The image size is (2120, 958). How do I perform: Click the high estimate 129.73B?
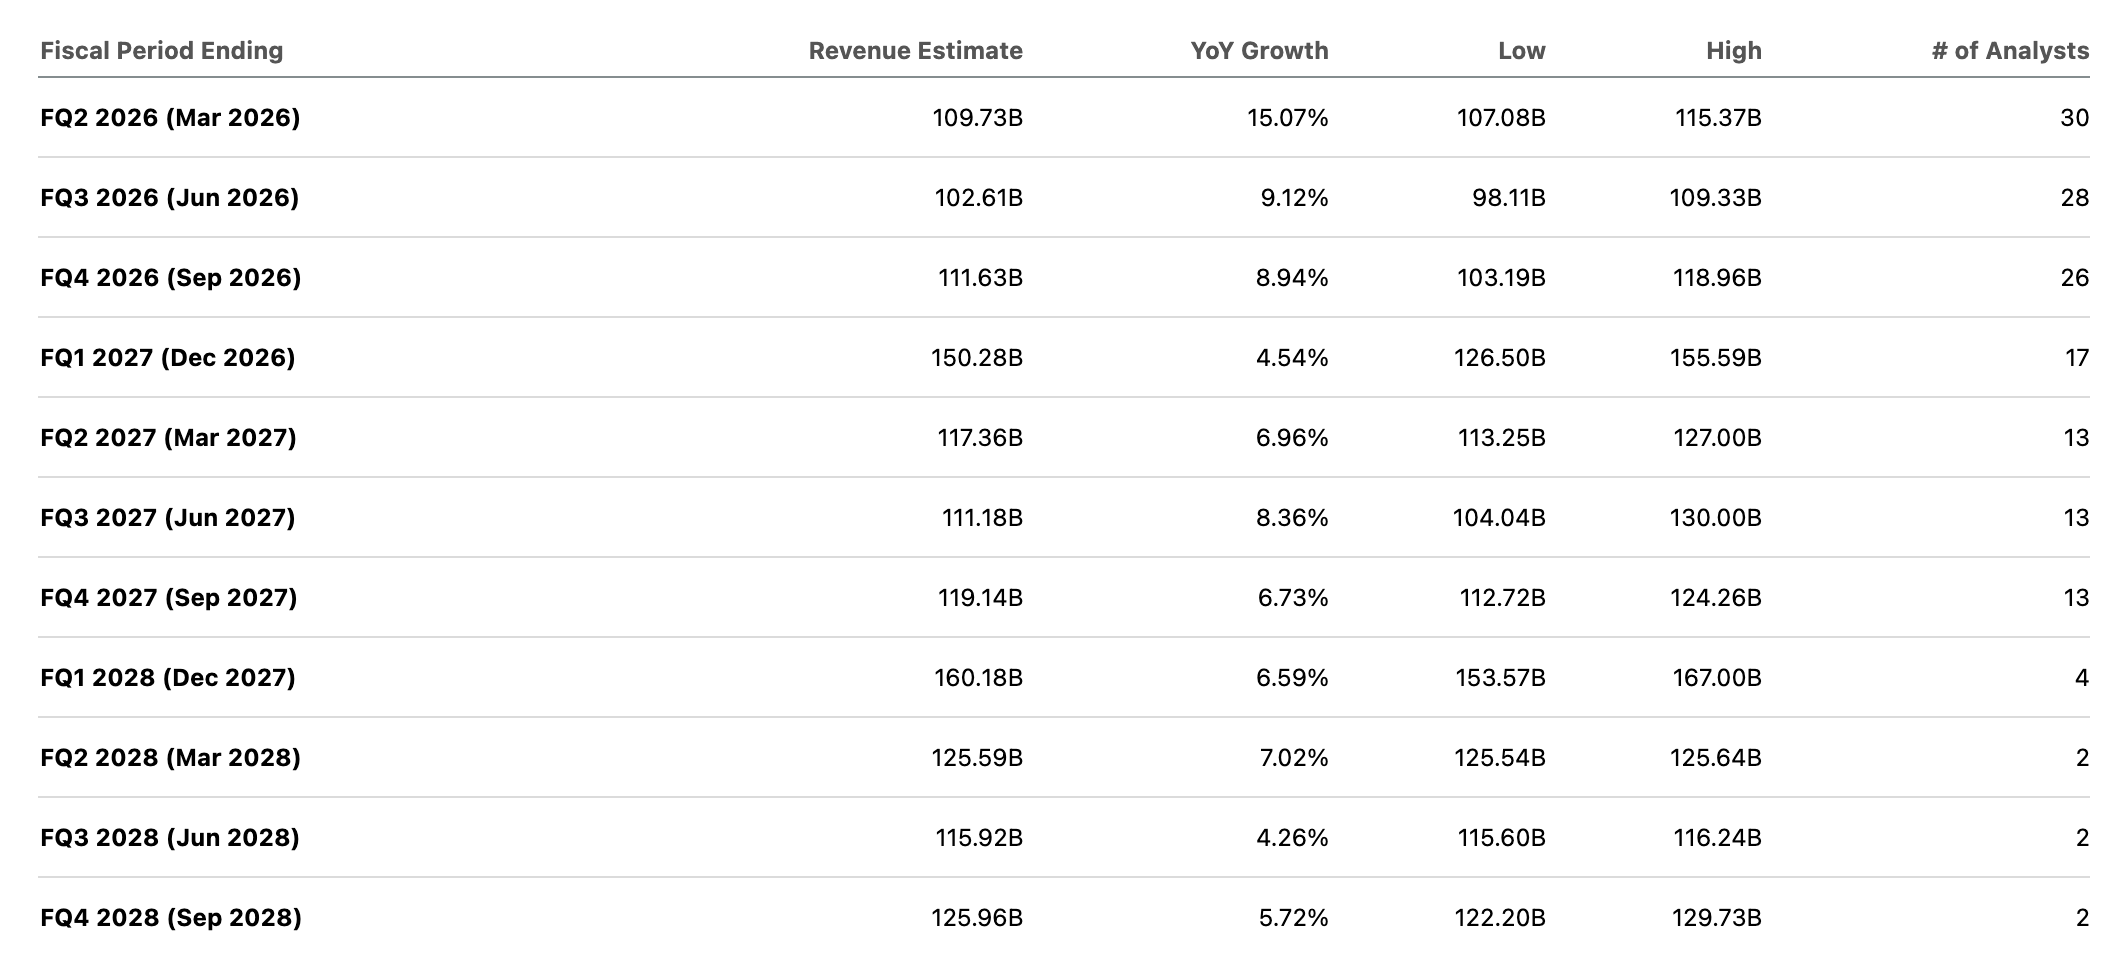coord(1715,918)
